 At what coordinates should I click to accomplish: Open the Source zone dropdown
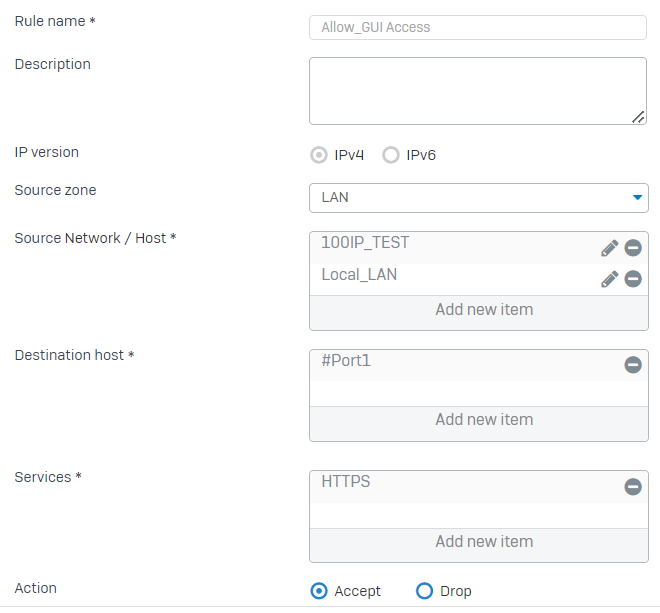pos(478,197)
